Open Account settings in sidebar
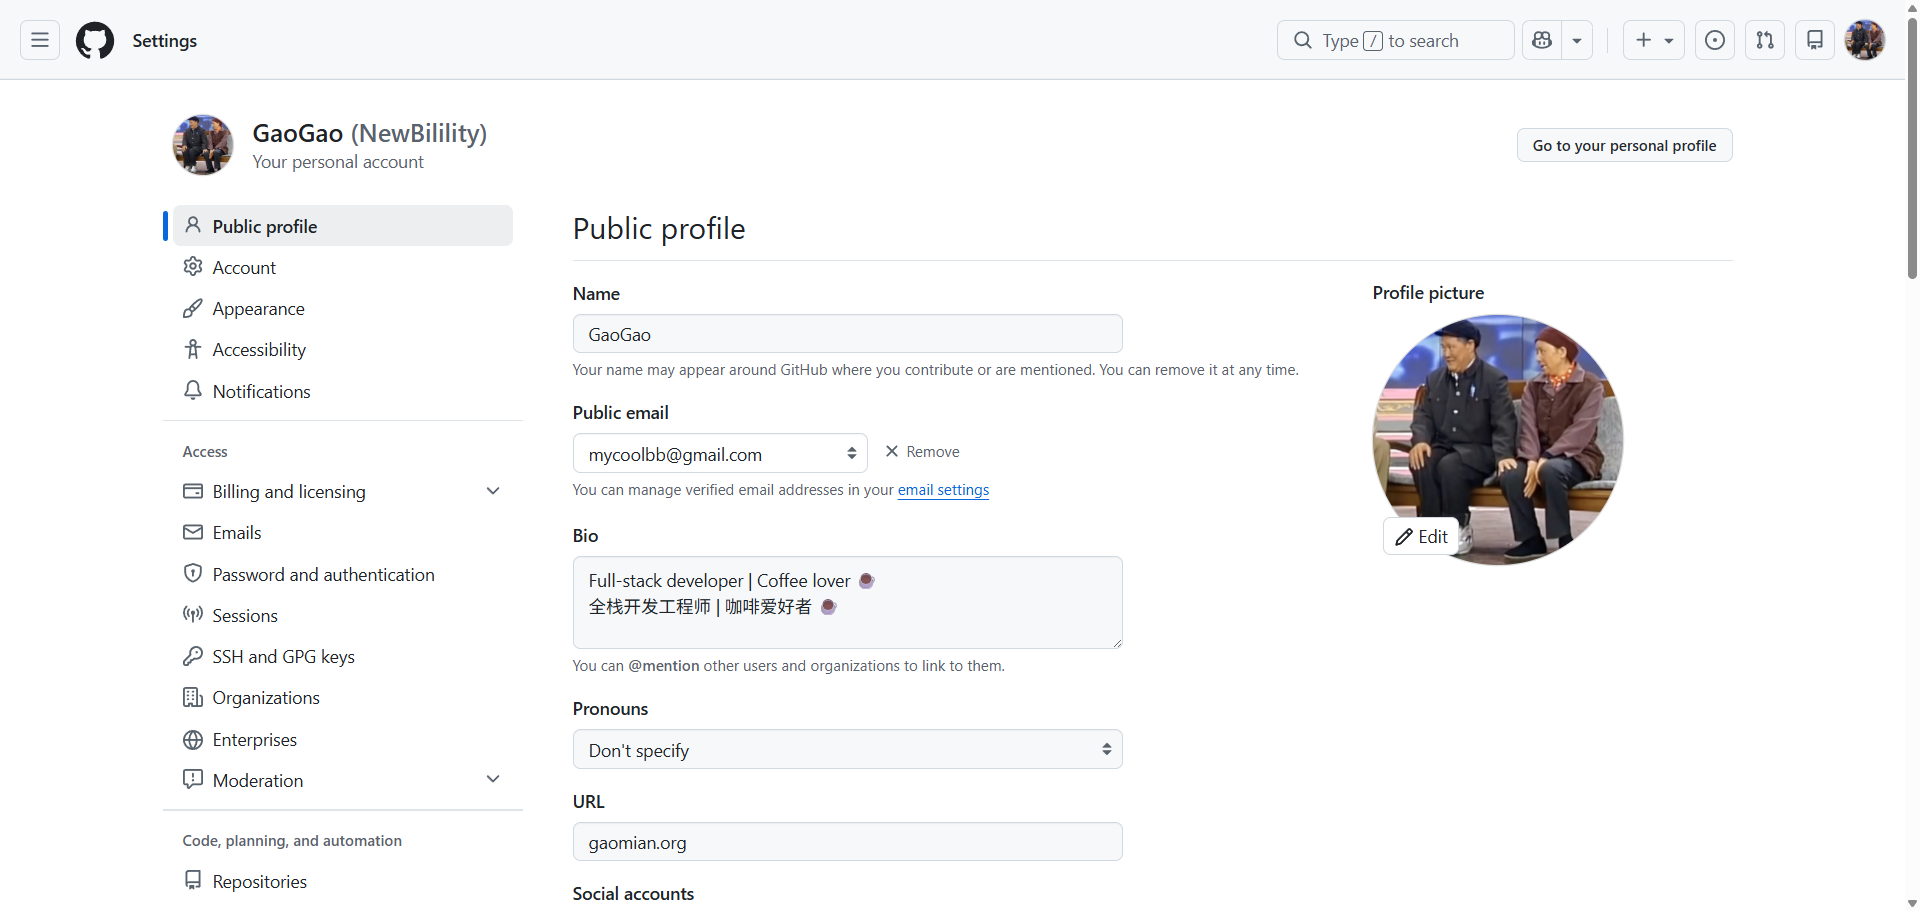1920x911 pixels. pyautogui.click(x=343, y=267)
